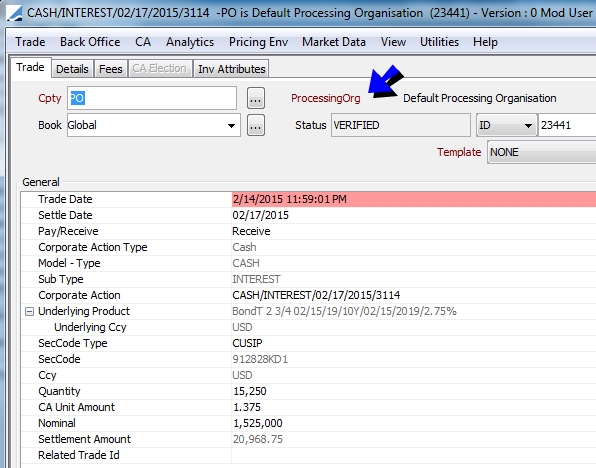Switch to the Inv Attributes tab
This screenshot has width=596, height=468.
click(231, 69)
